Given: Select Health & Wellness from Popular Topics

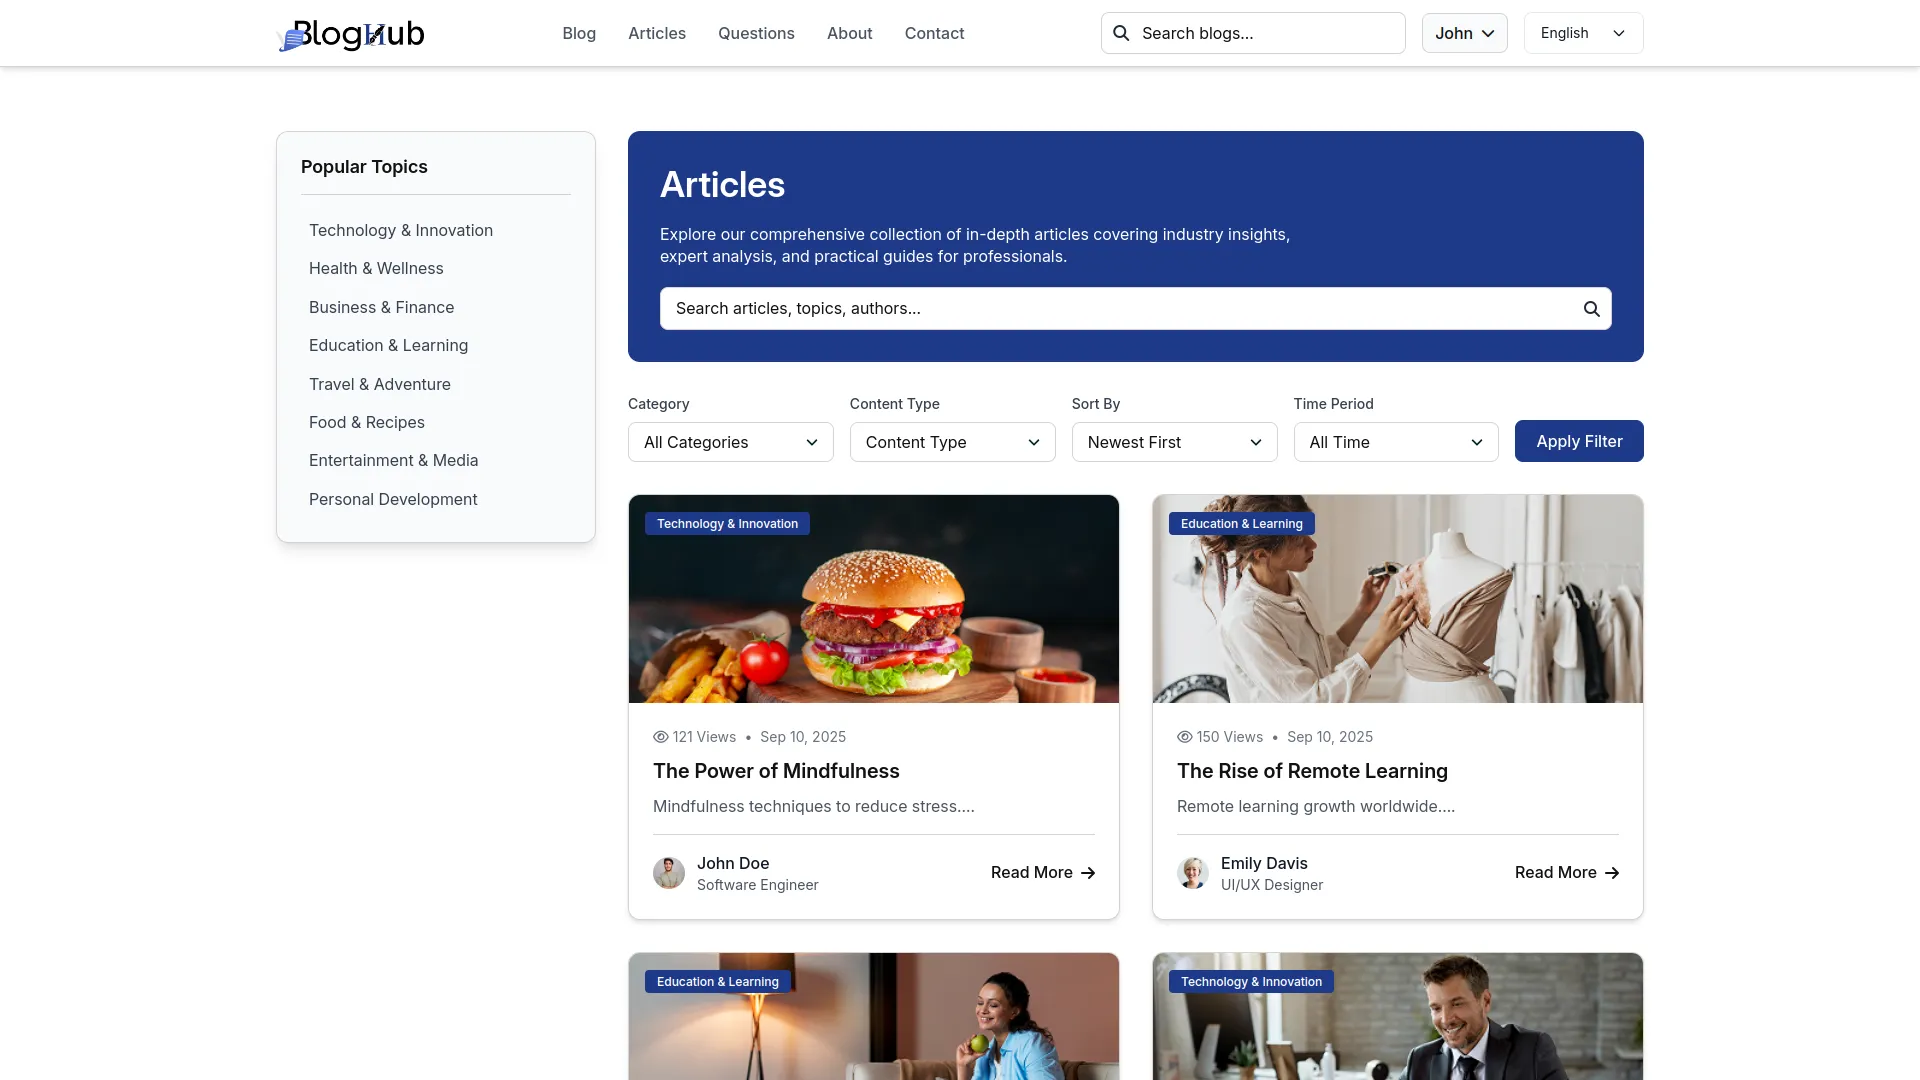Looking at the screenshot, I should pos(375,268).
